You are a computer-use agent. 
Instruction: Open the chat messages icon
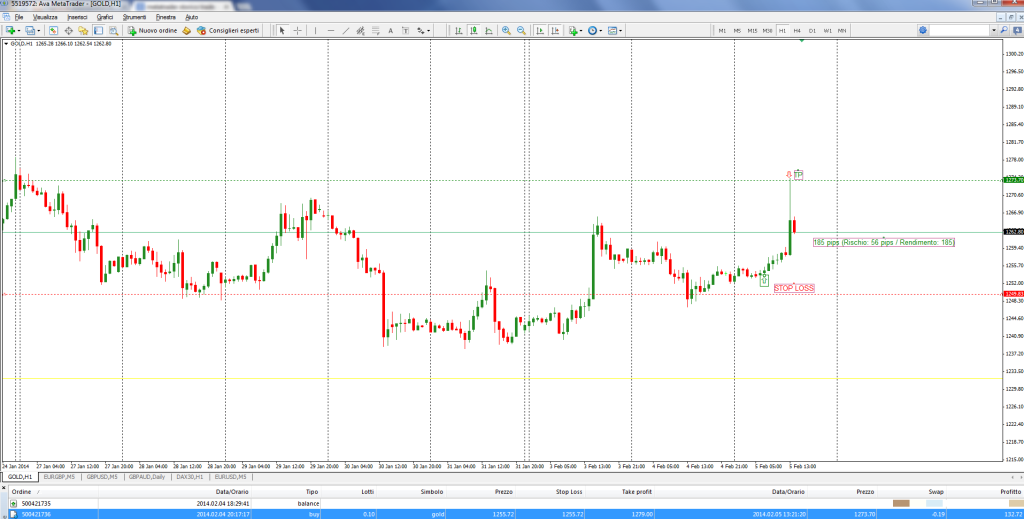(x=1017, y=30)
